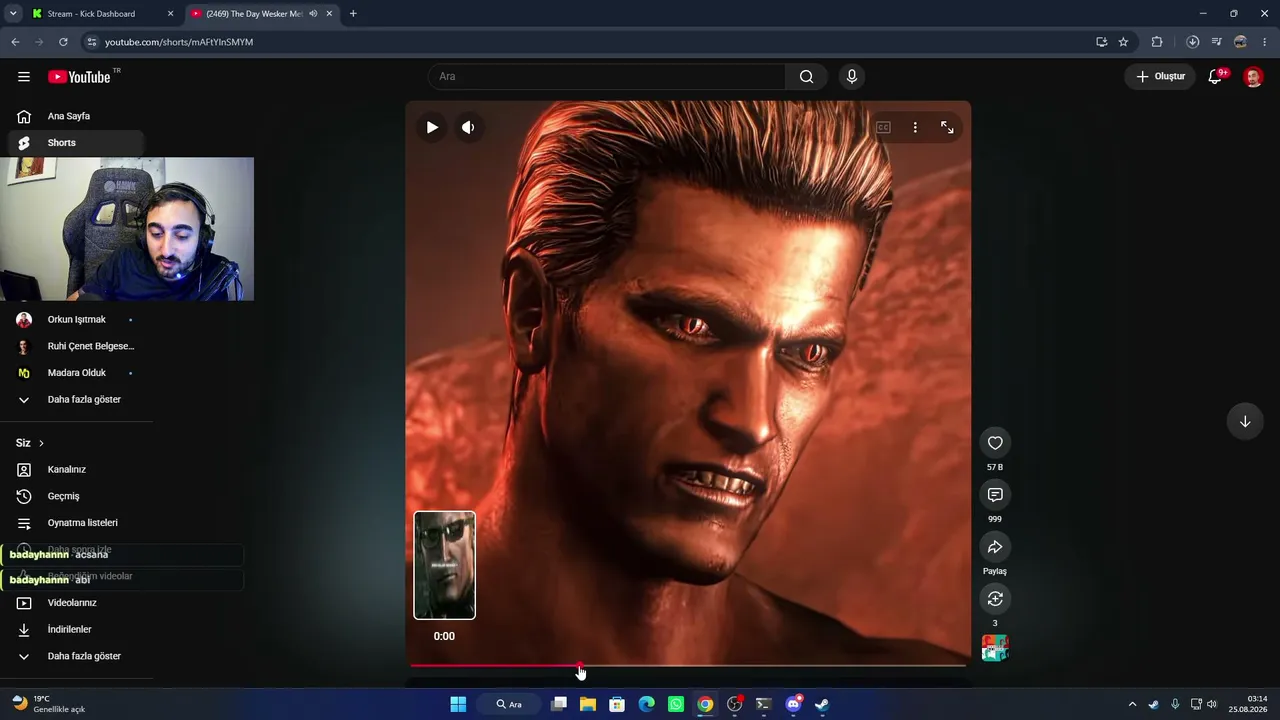
Task: Click the install app icon in address bar
Action: (1101, 42)
